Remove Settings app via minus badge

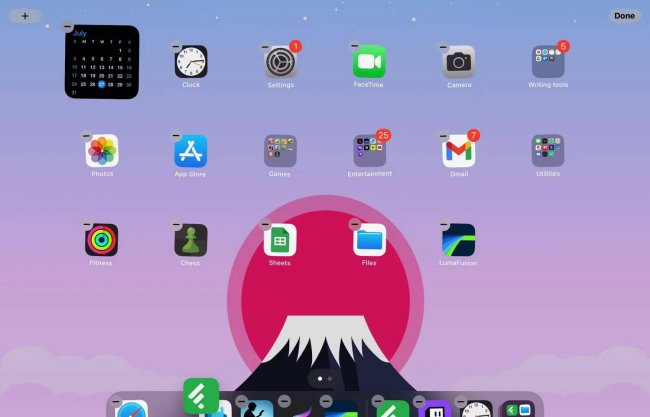265,46
